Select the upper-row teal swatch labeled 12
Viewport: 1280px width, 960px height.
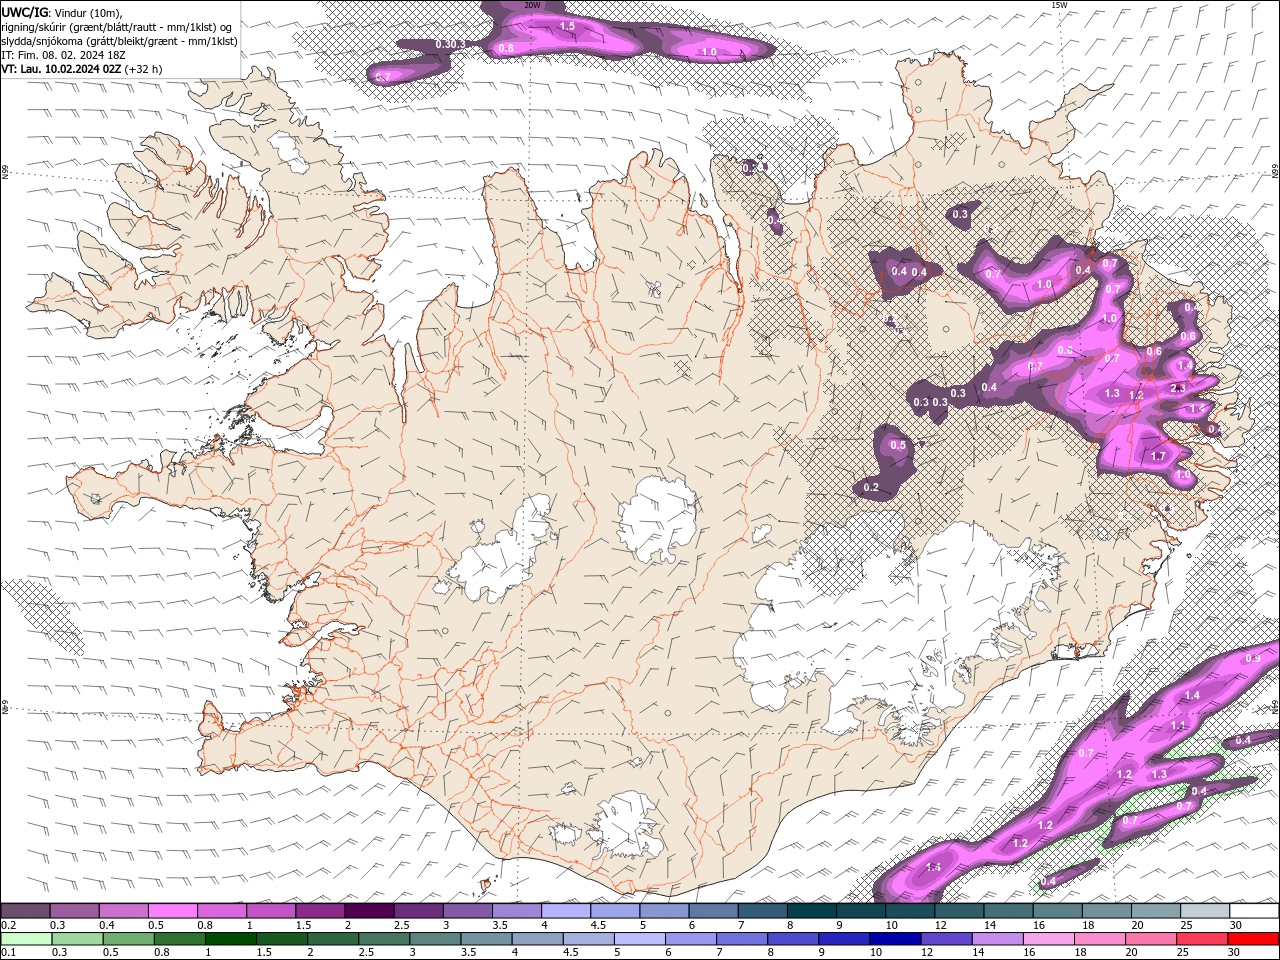[959, 911]
